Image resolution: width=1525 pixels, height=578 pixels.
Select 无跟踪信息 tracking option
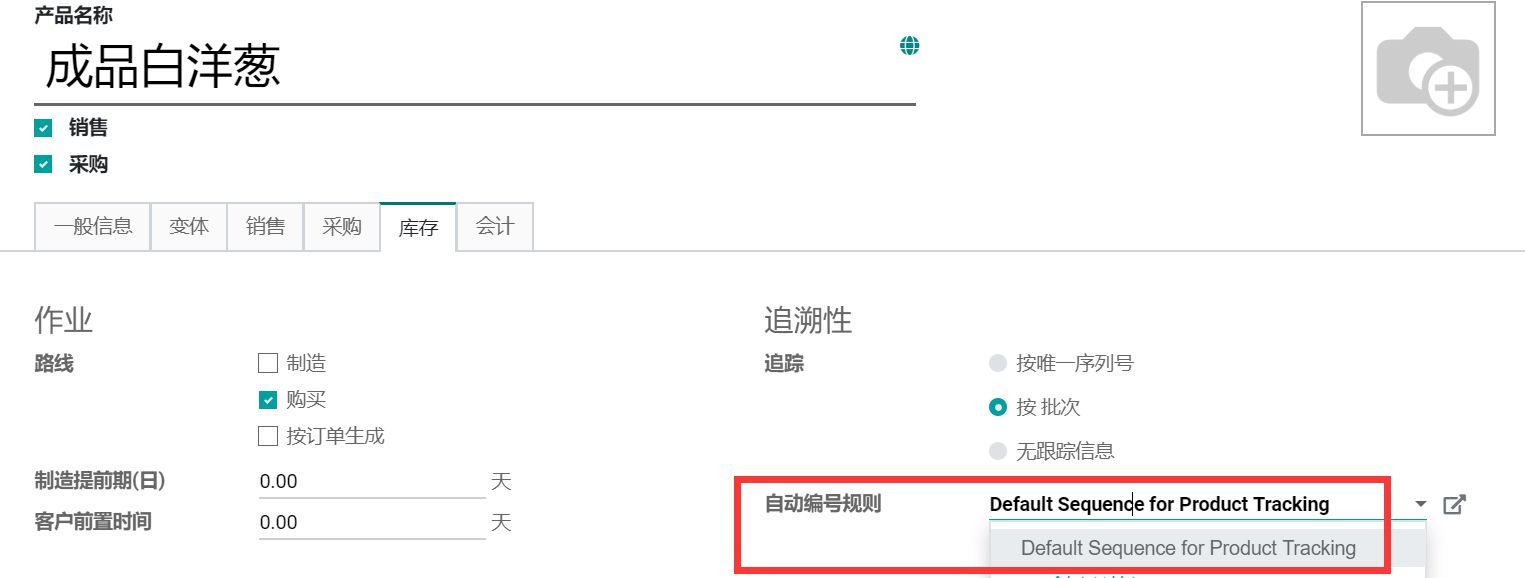tap(997, 451)
